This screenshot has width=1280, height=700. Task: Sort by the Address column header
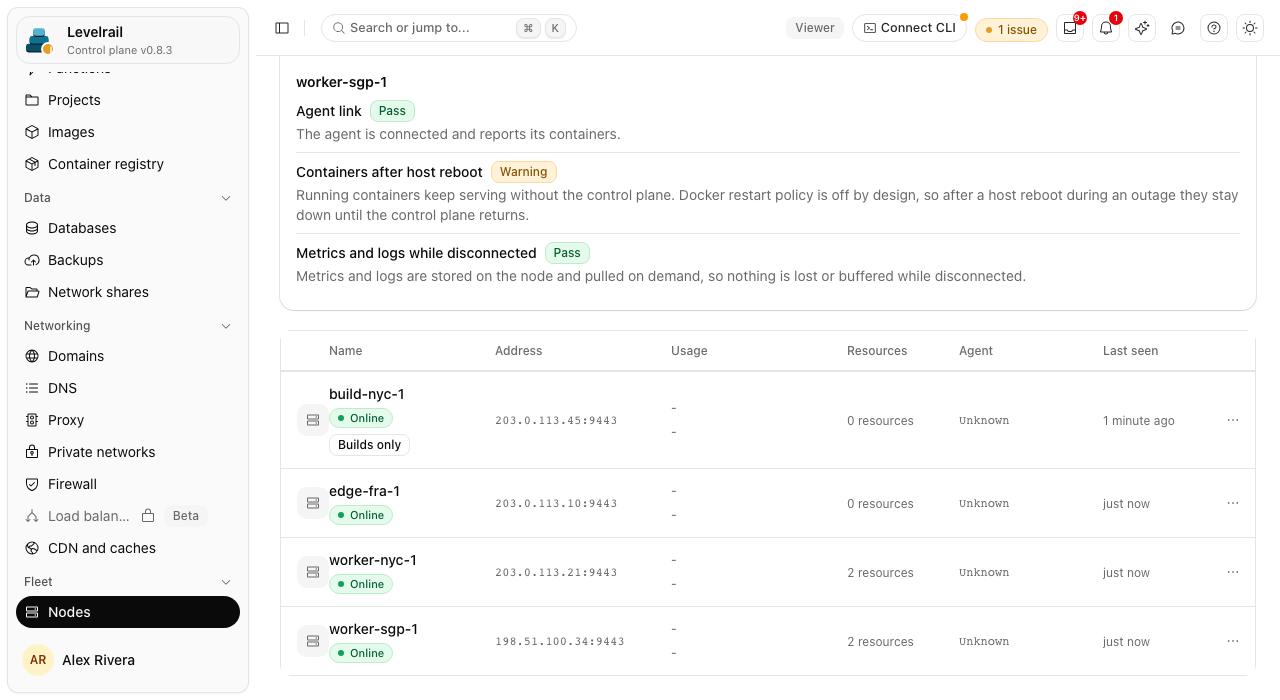click(518, 351)
